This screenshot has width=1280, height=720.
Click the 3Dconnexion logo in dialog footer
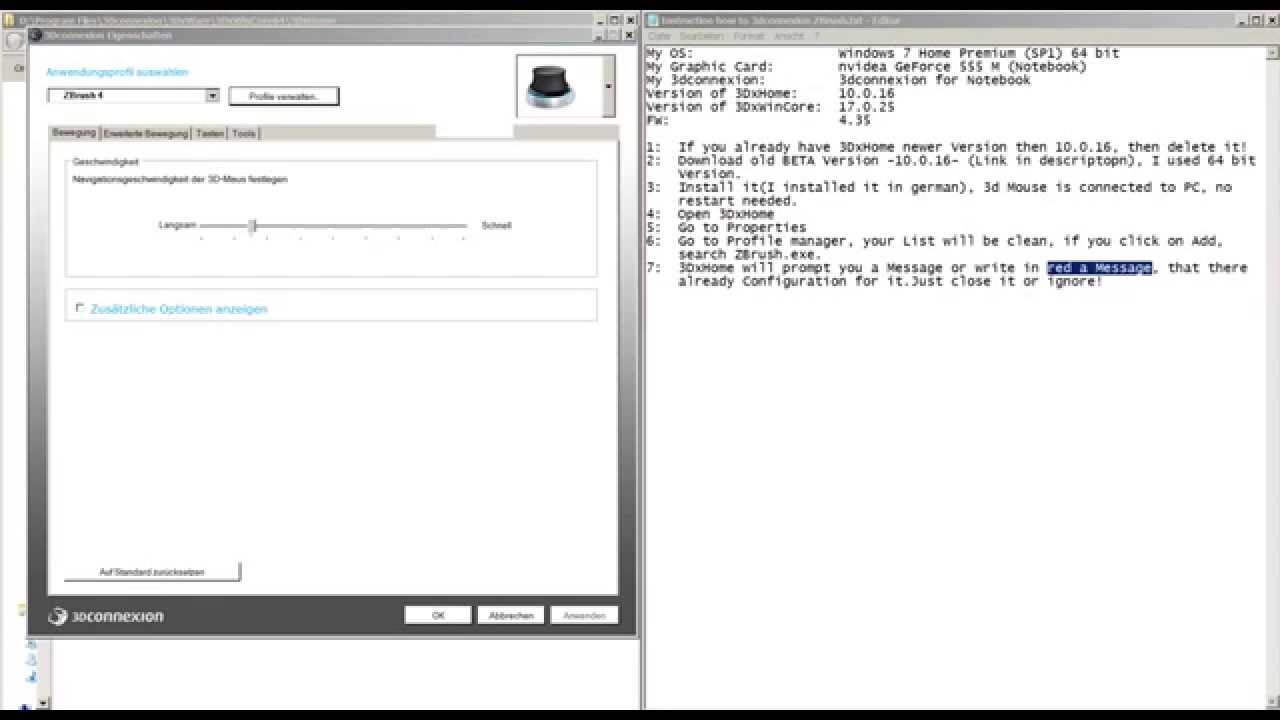[106, 616]
